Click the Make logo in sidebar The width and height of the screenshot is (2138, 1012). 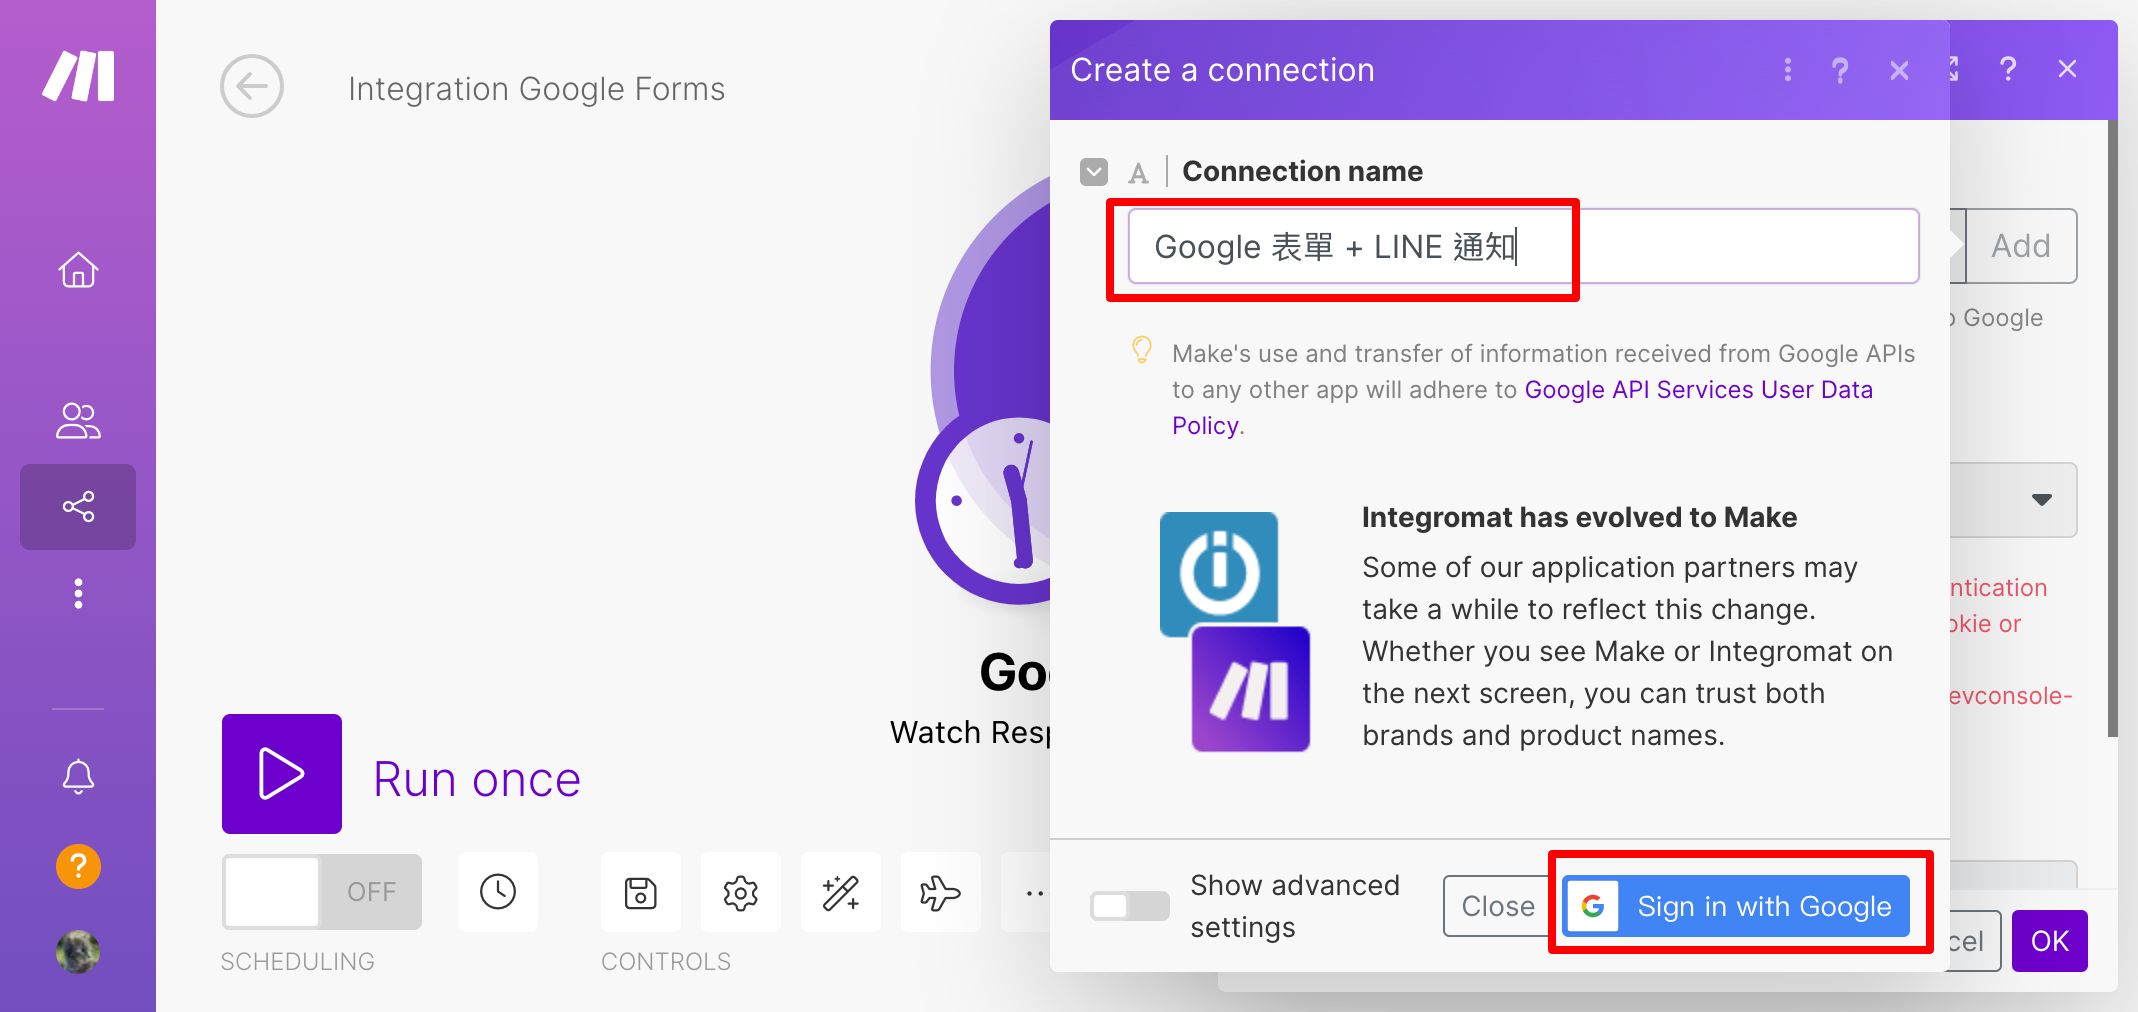pyautogui.click(x=78, y=76)
